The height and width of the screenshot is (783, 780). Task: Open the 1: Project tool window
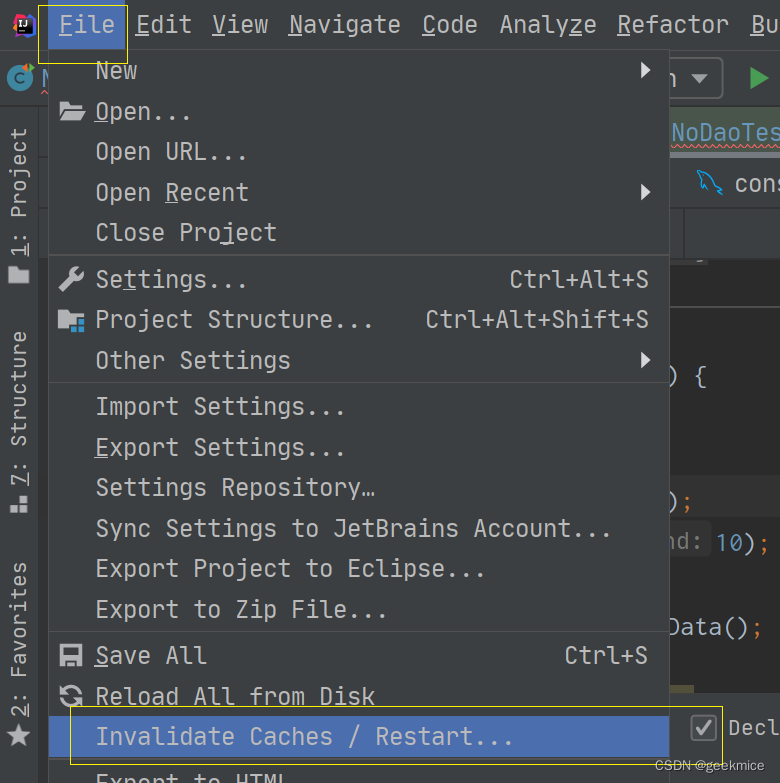click(x=19, y=206)
